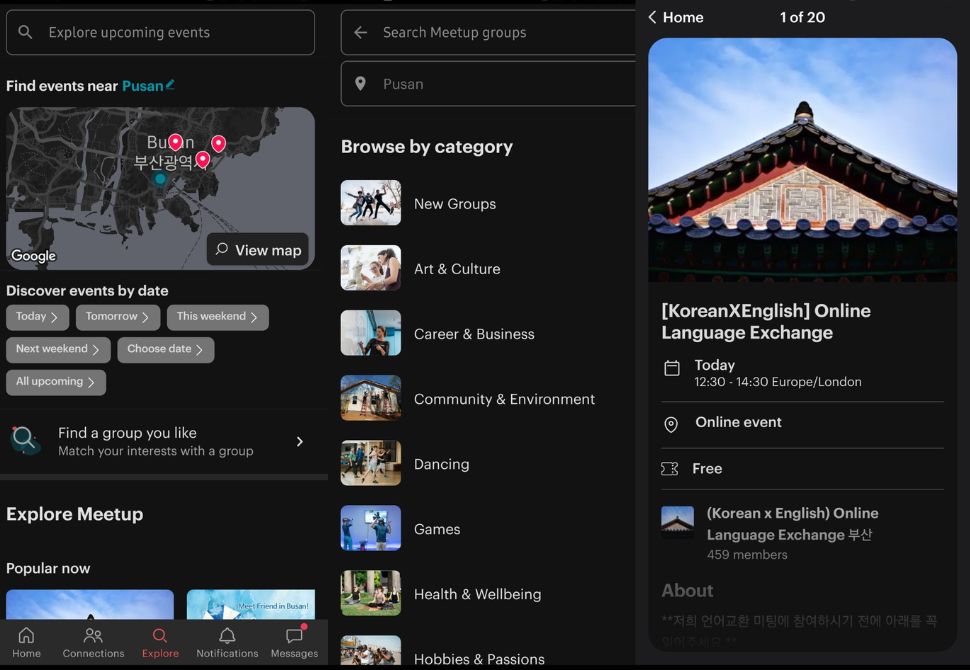
Task: Click the Health & Wellbeing thumbnail image
Action: coord(371,593)
